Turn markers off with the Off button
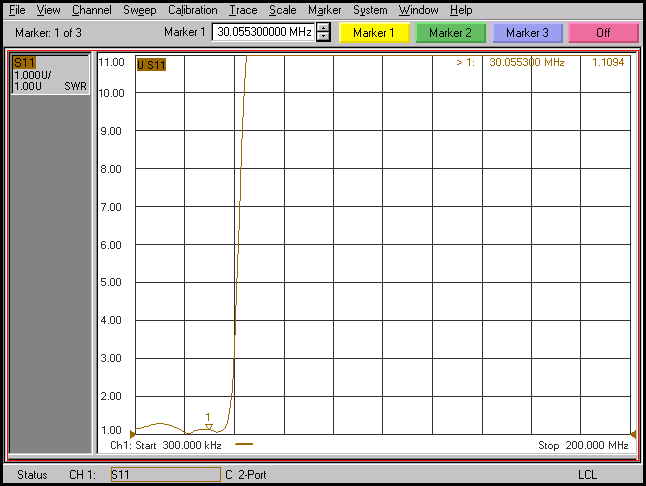This screenshot has width=646, height=486. 603,33
